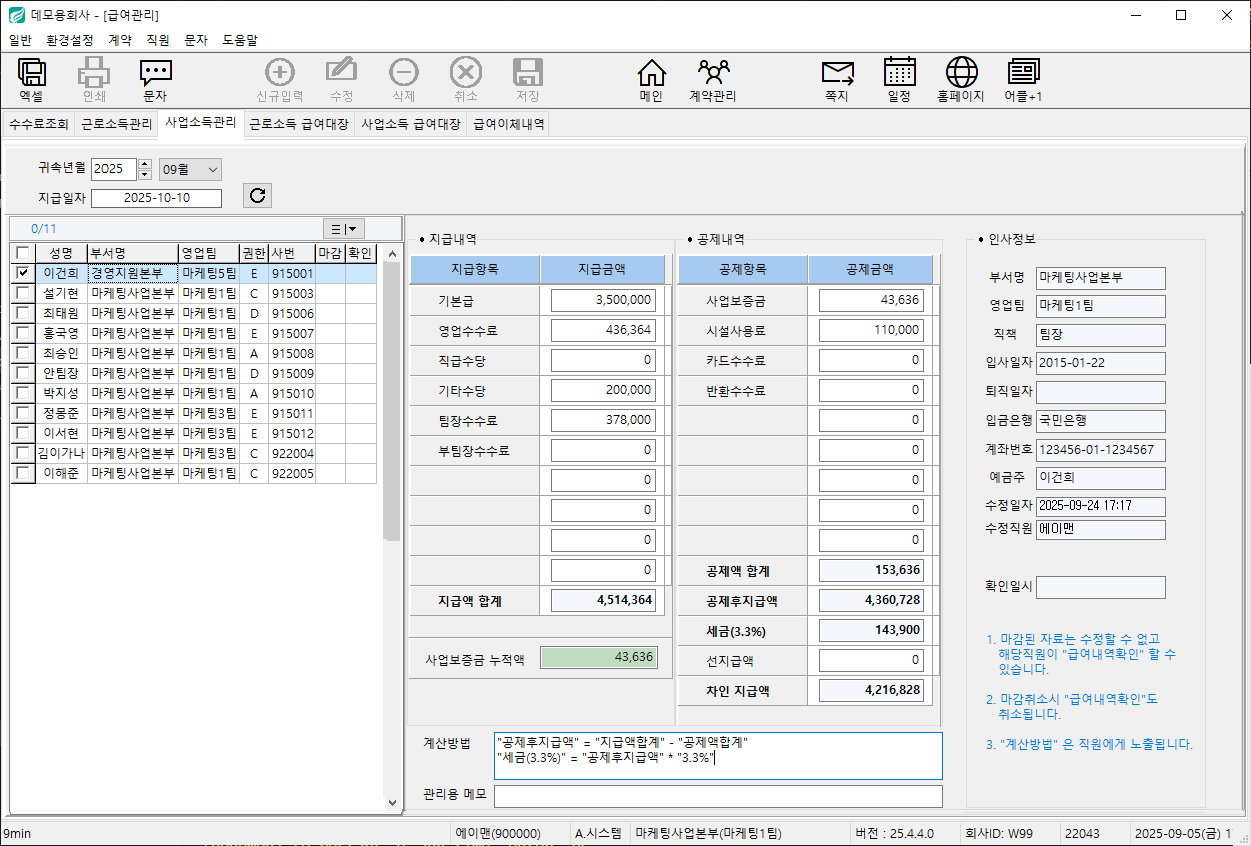Click the green 사업보증금 누적액 field

coord(598,658)
